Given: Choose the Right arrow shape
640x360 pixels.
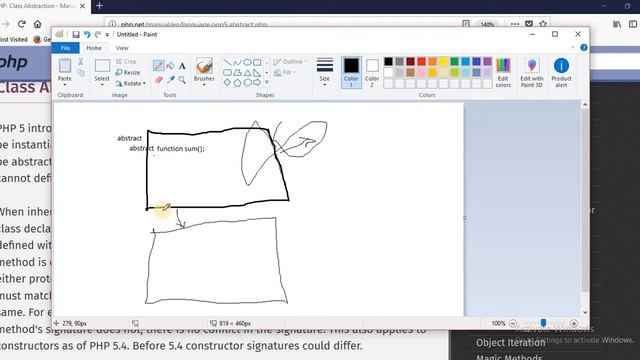Looking at the screenshot, I should point(257,82).
